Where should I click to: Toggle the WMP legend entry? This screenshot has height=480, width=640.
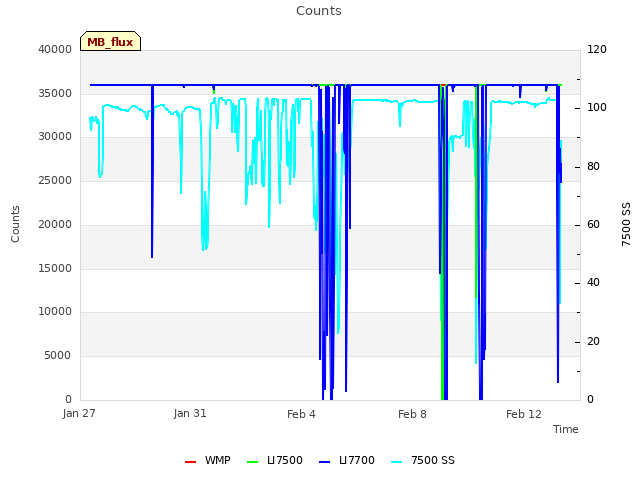click(207, 460)
